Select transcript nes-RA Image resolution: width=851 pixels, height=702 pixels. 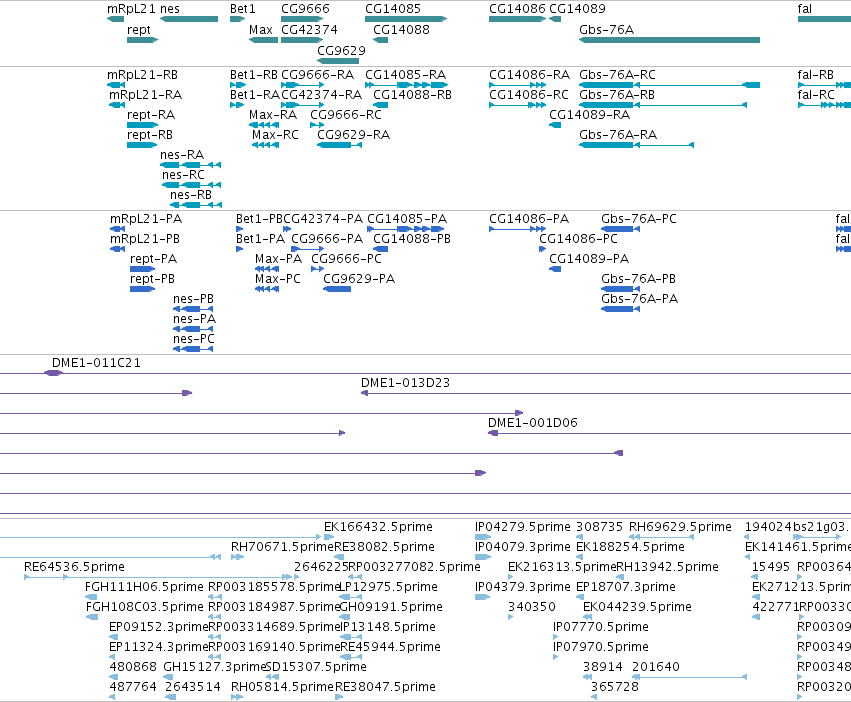click(x=182, y=155)
